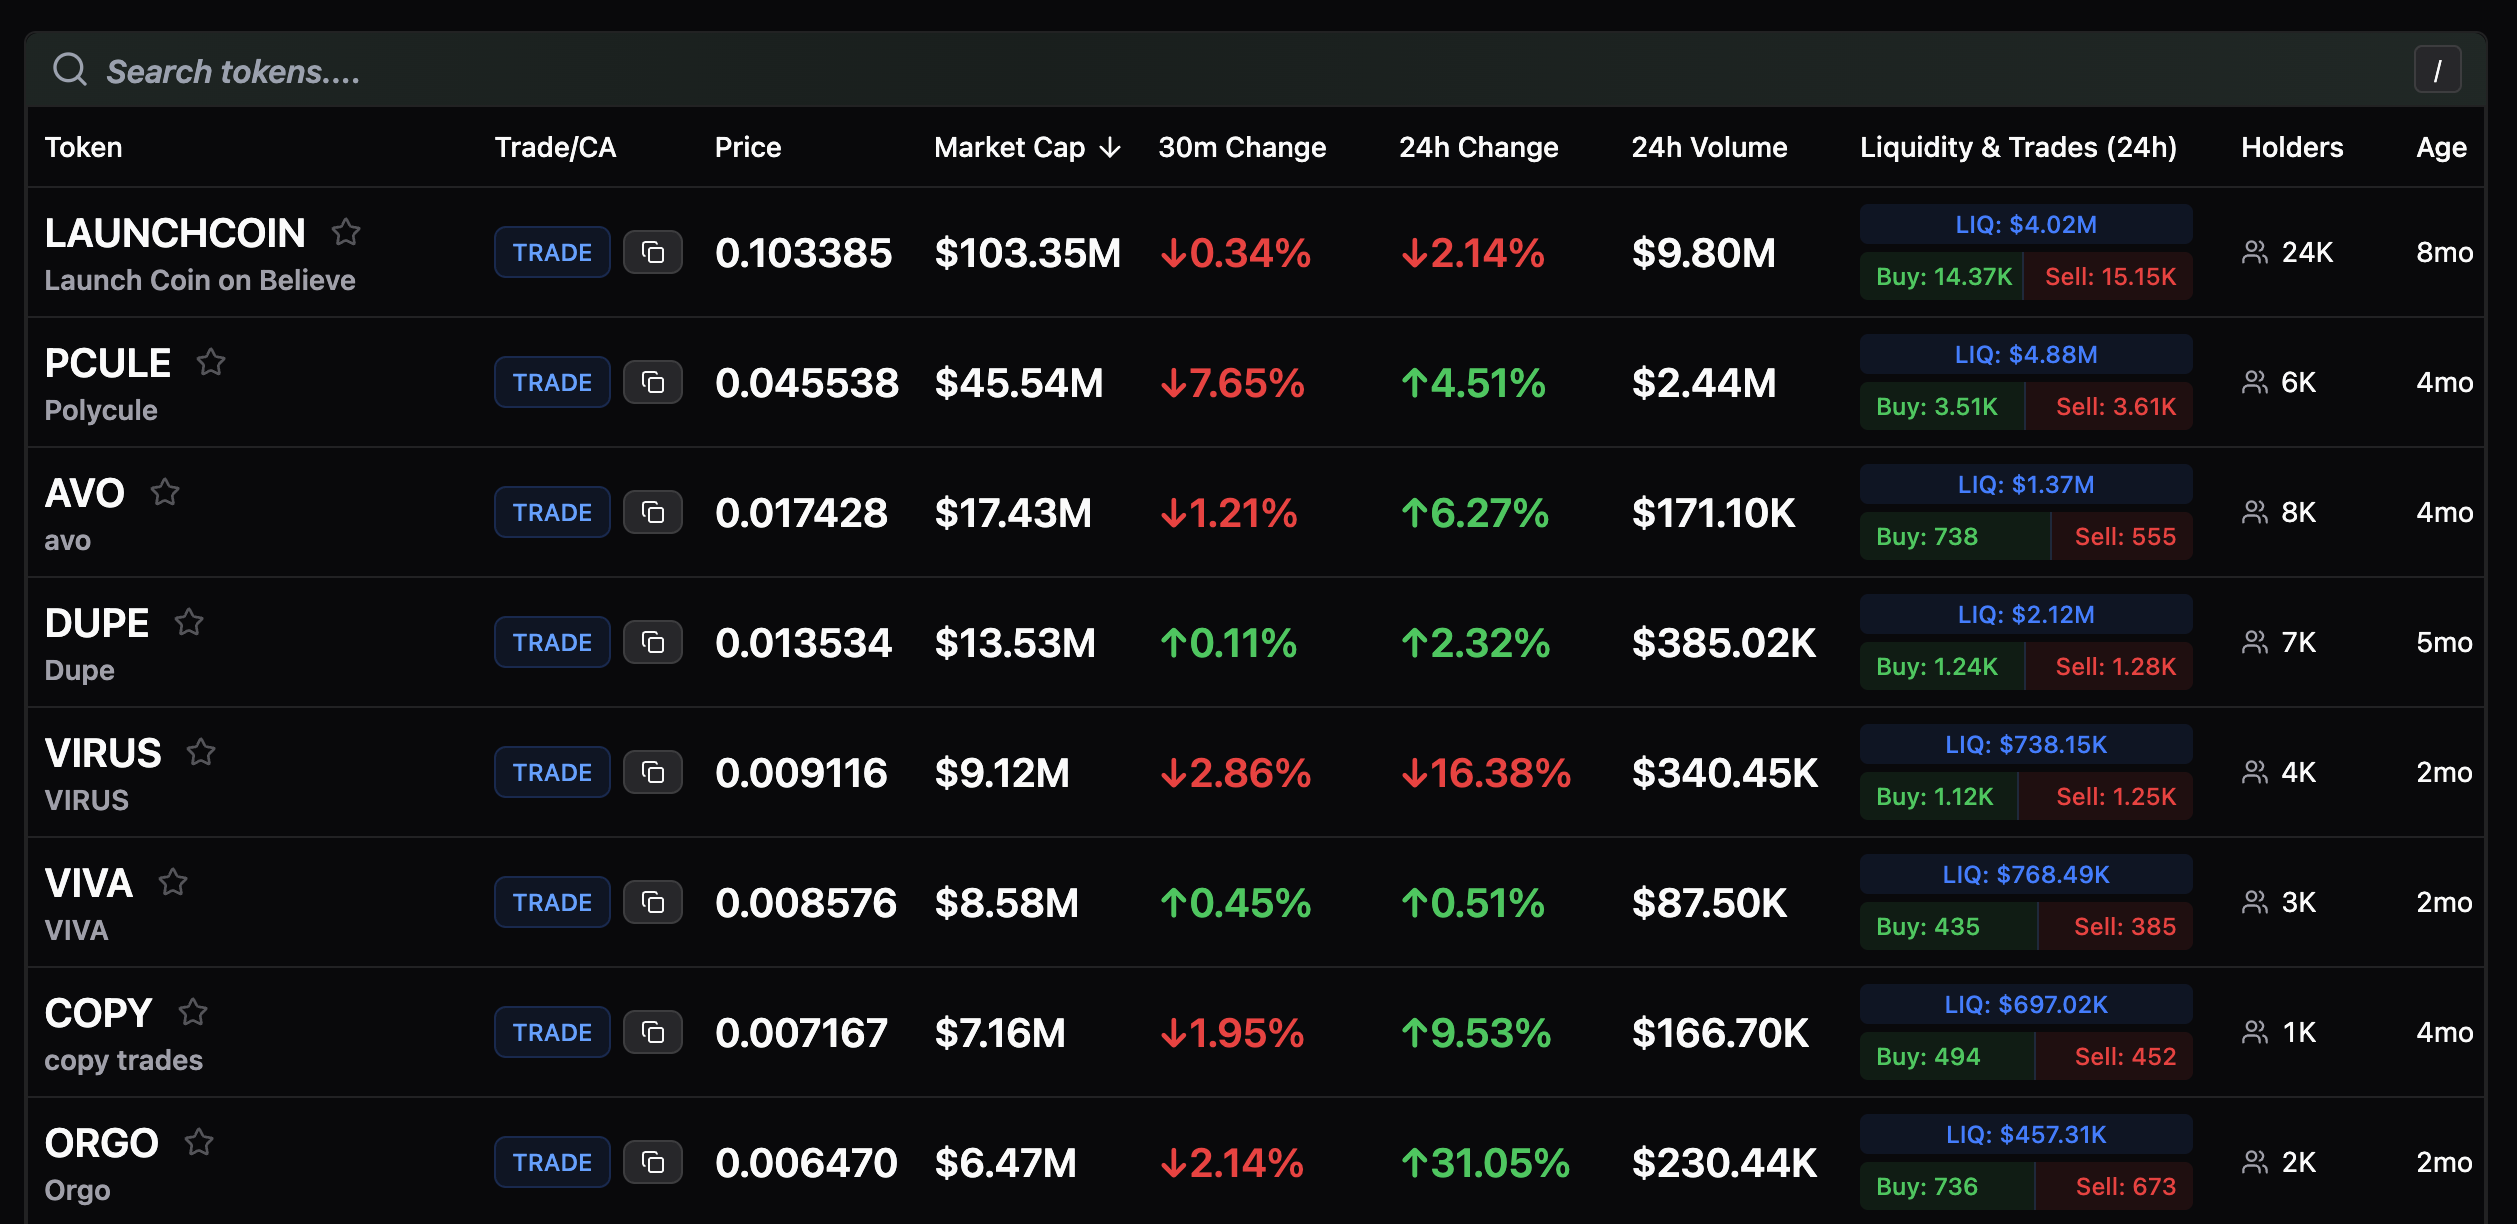The height and width of the screenshot is (1224, 2517).
Task: Star LAUNCHCOIN as a favorite
Action: (346, 232)
